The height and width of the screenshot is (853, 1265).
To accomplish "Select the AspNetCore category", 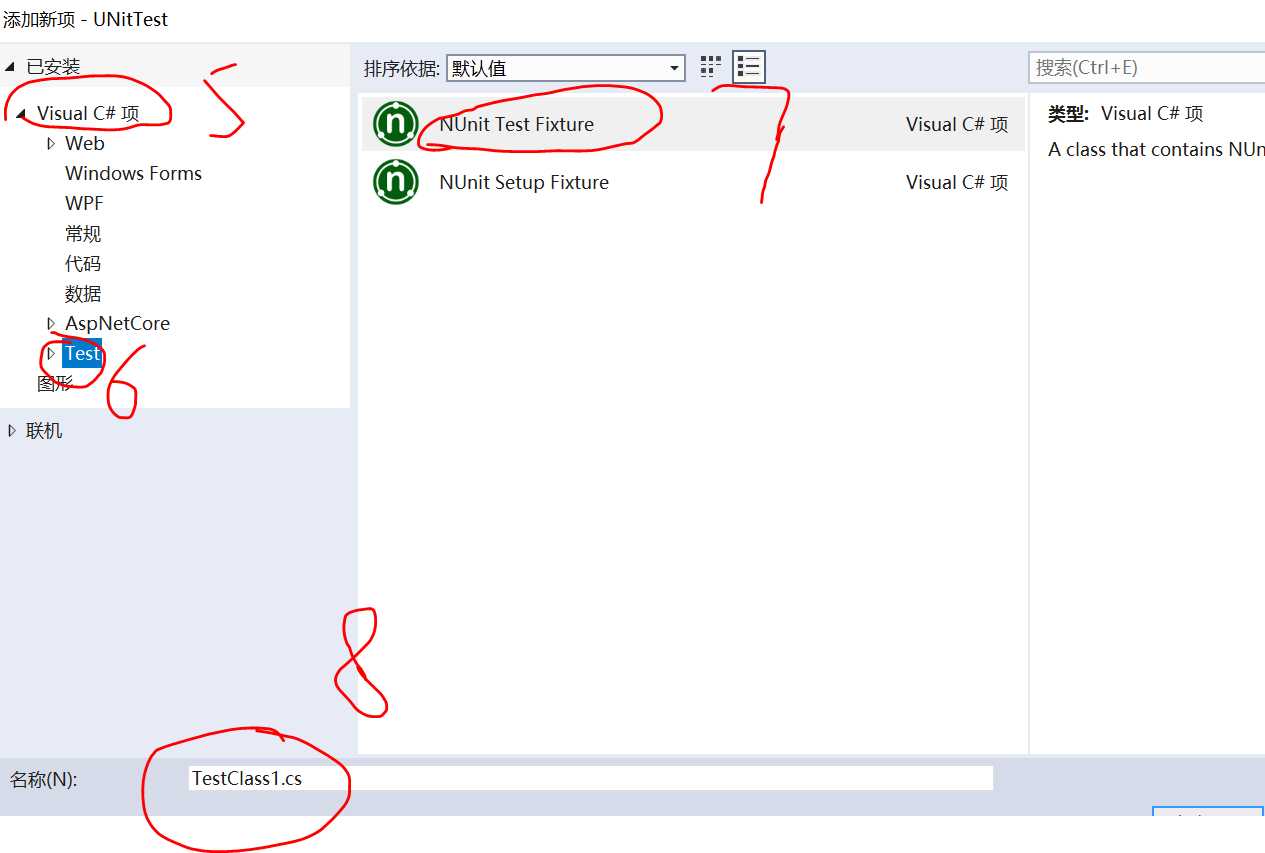I will point(117,323).
